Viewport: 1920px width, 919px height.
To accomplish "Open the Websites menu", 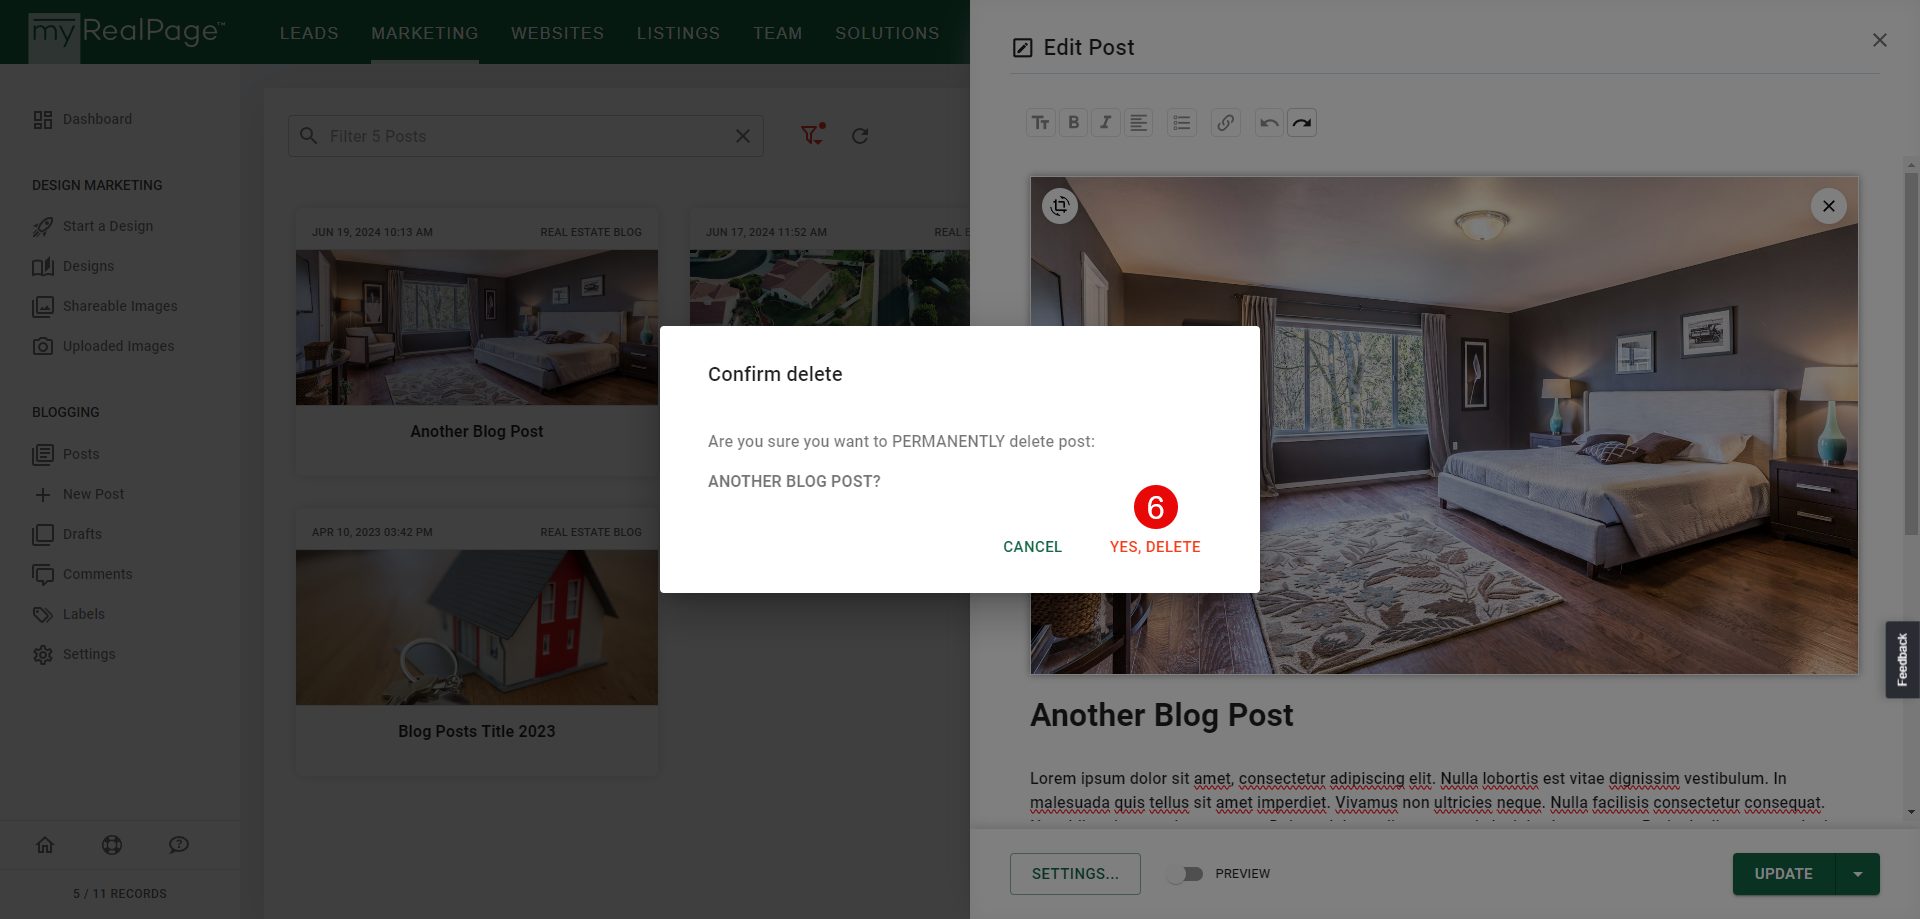I will pos(557,33).
